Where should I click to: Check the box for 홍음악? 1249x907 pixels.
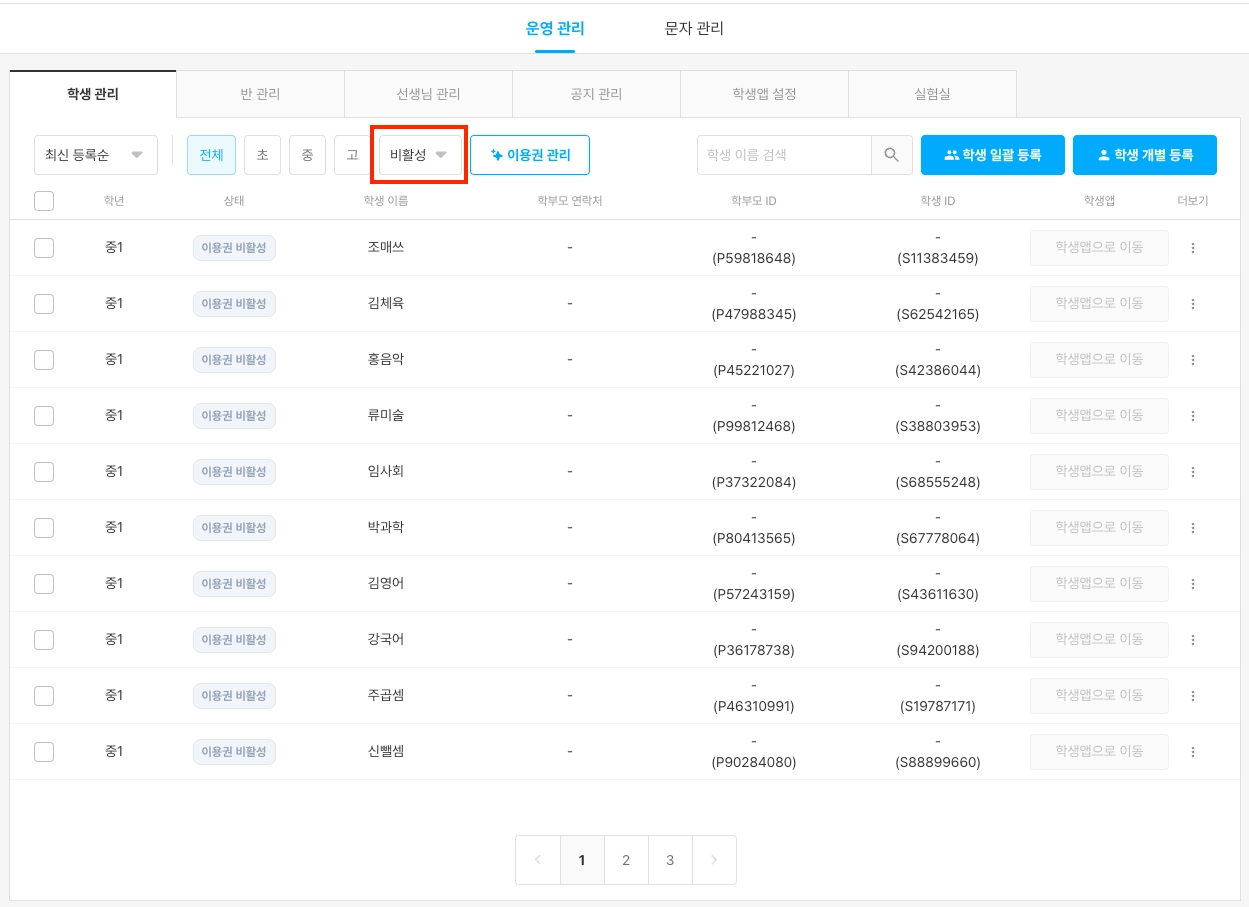coord(44,360)
